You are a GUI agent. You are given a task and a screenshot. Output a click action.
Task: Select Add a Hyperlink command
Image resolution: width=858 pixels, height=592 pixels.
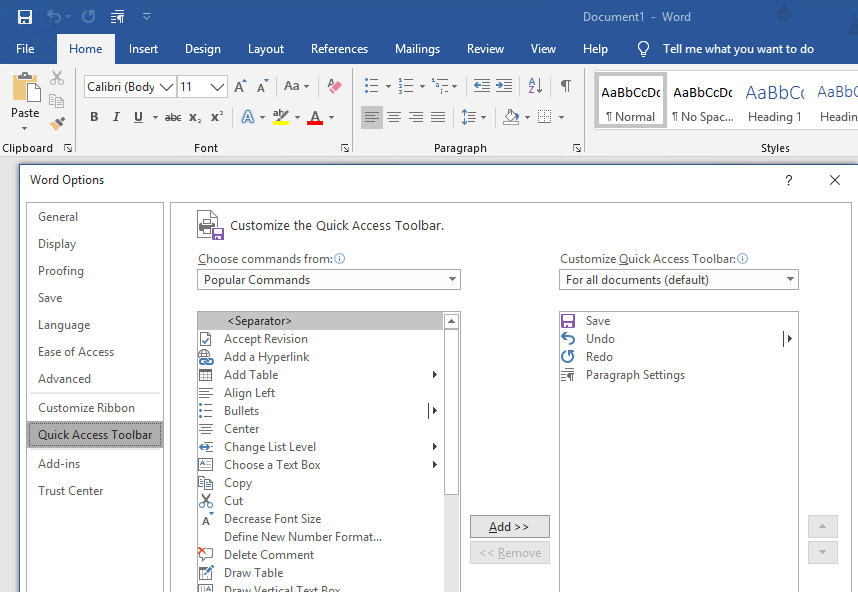click(320, 357)
